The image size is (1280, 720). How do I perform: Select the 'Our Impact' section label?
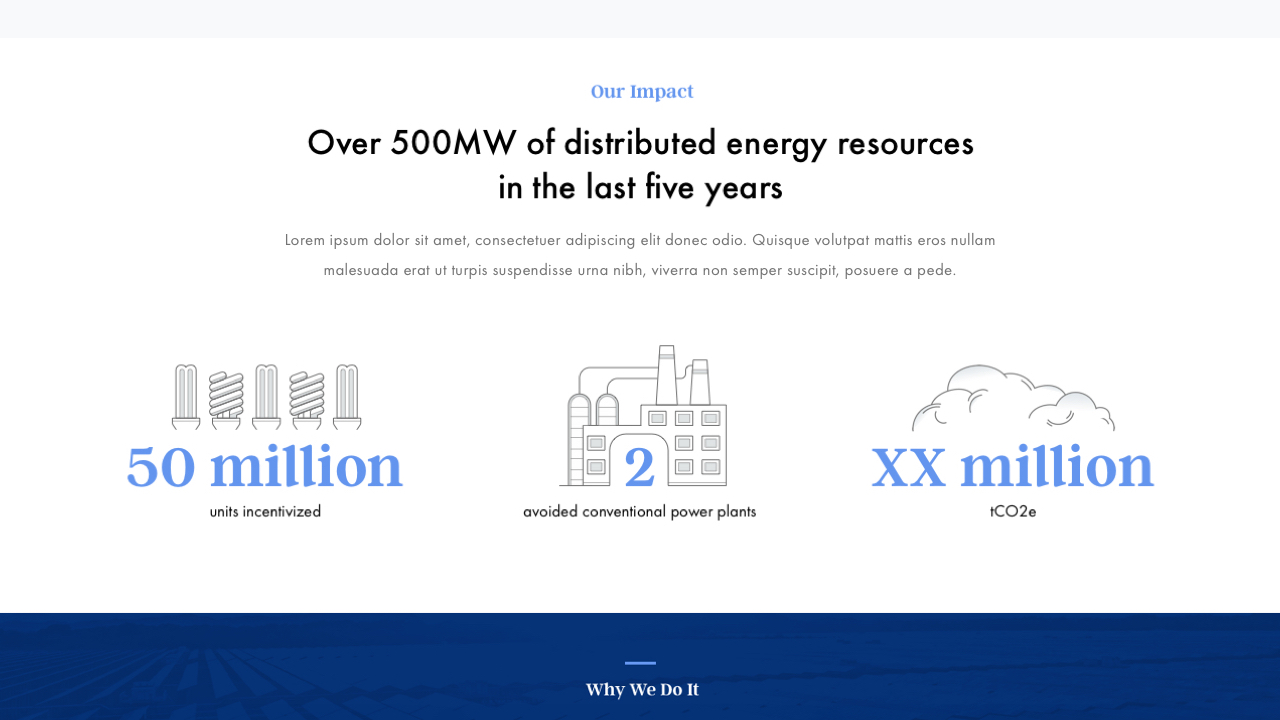pos(642,91)
